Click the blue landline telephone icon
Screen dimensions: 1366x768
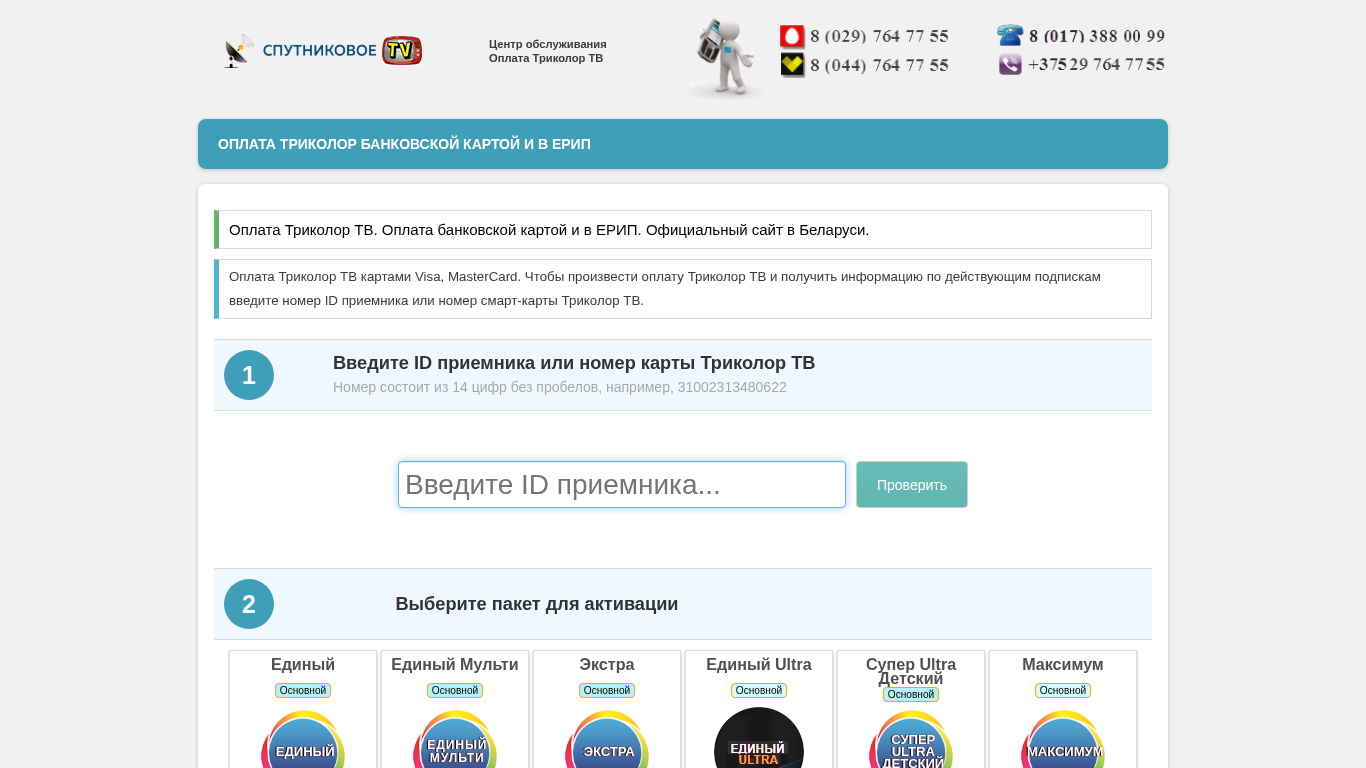click(1010, 36)
